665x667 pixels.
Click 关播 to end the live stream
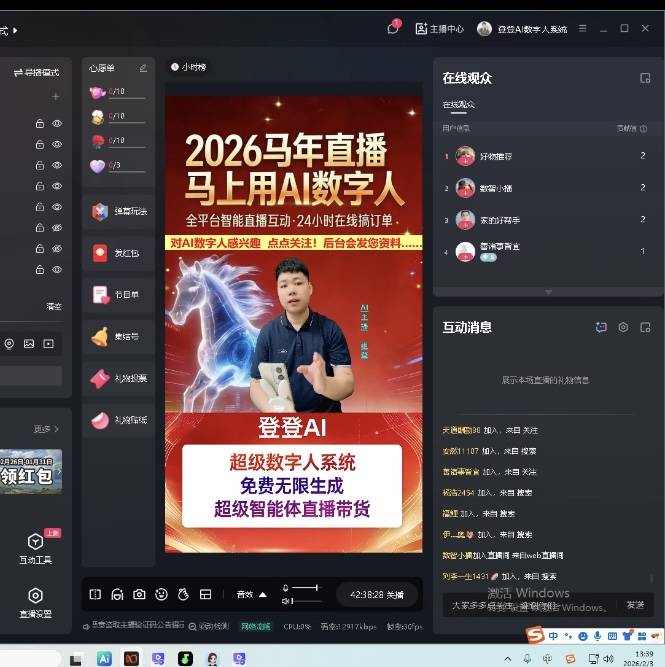pyautogui.click(x=376, y=594)
